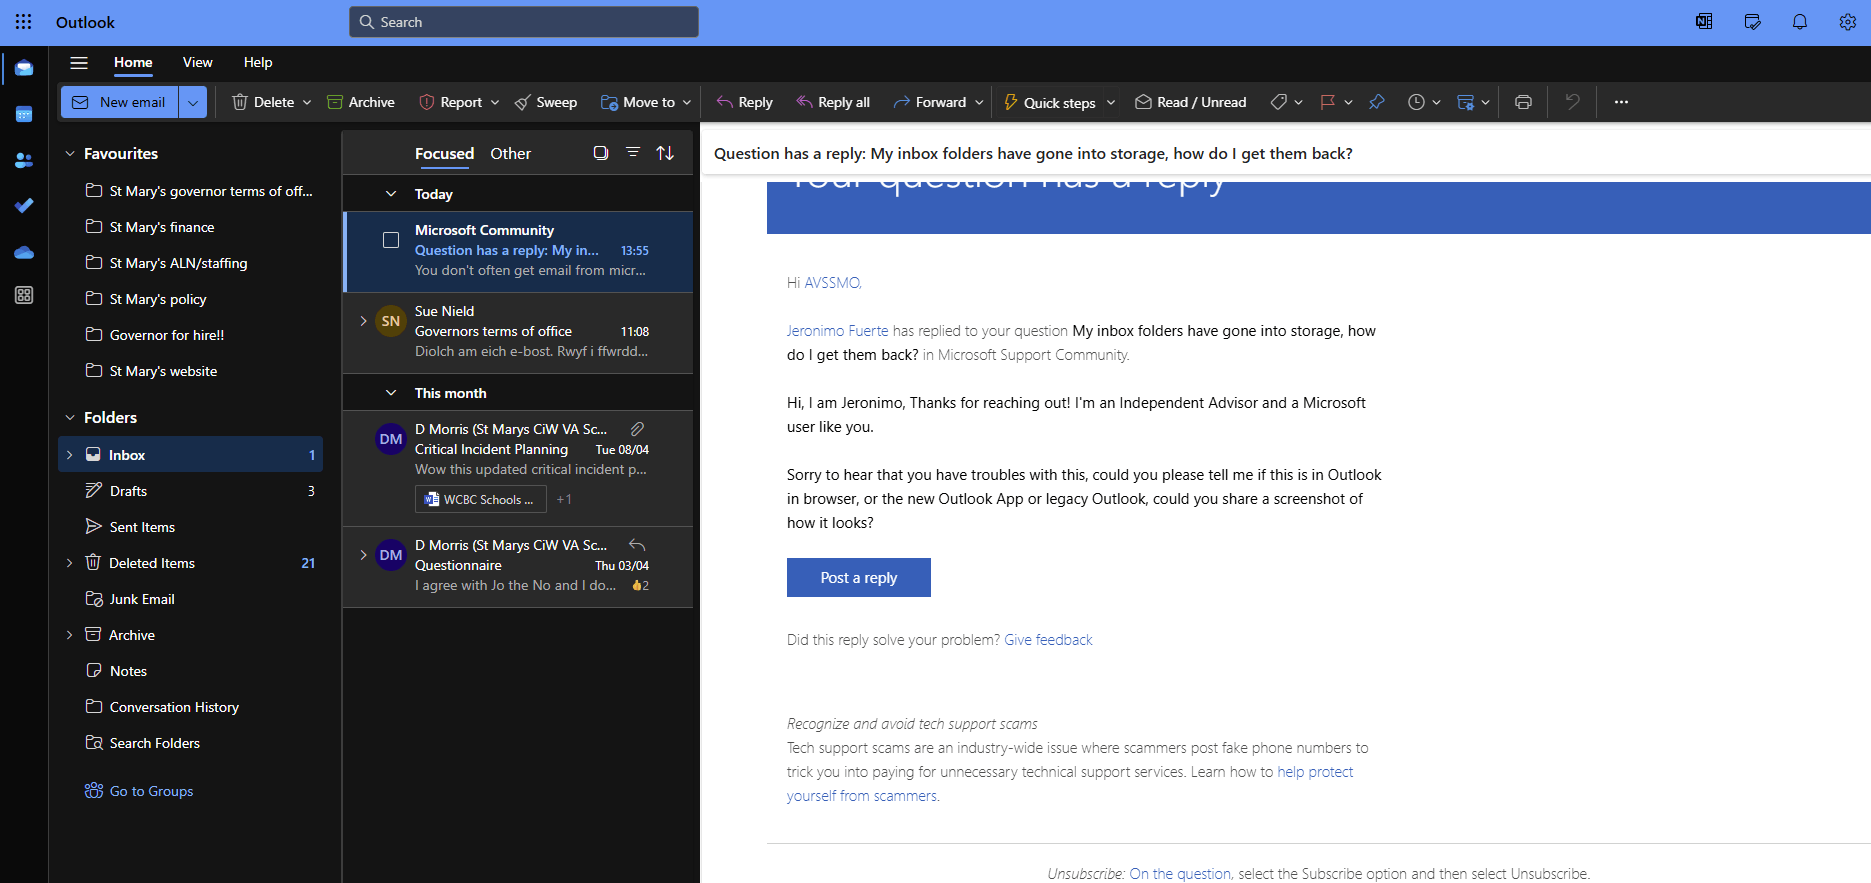
Task: Open People from the left rail
Action: (24, 160)
